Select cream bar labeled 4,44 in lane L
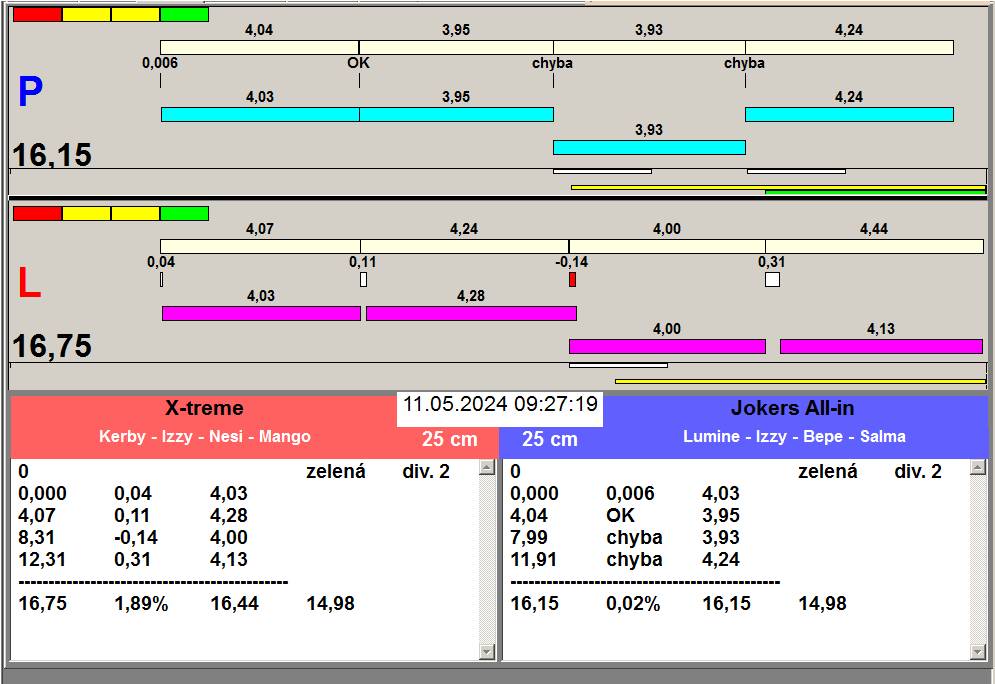995x684 pixels. click(x=874, y=246)
